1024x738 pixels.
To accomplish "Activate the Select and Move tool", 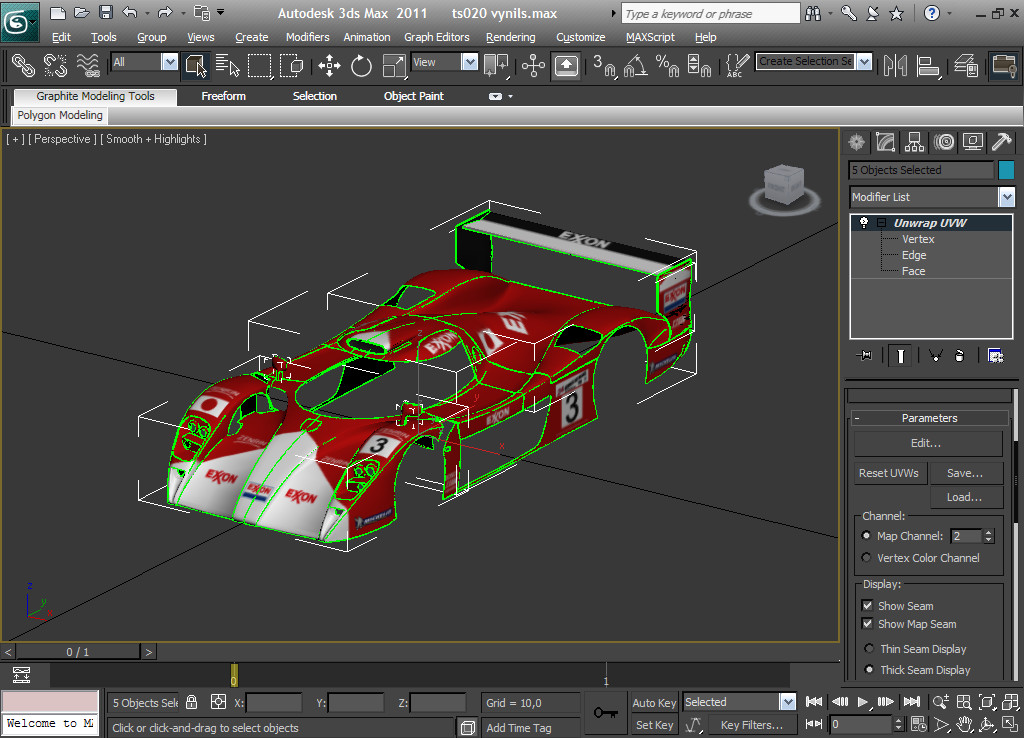I will coord(329,65).
